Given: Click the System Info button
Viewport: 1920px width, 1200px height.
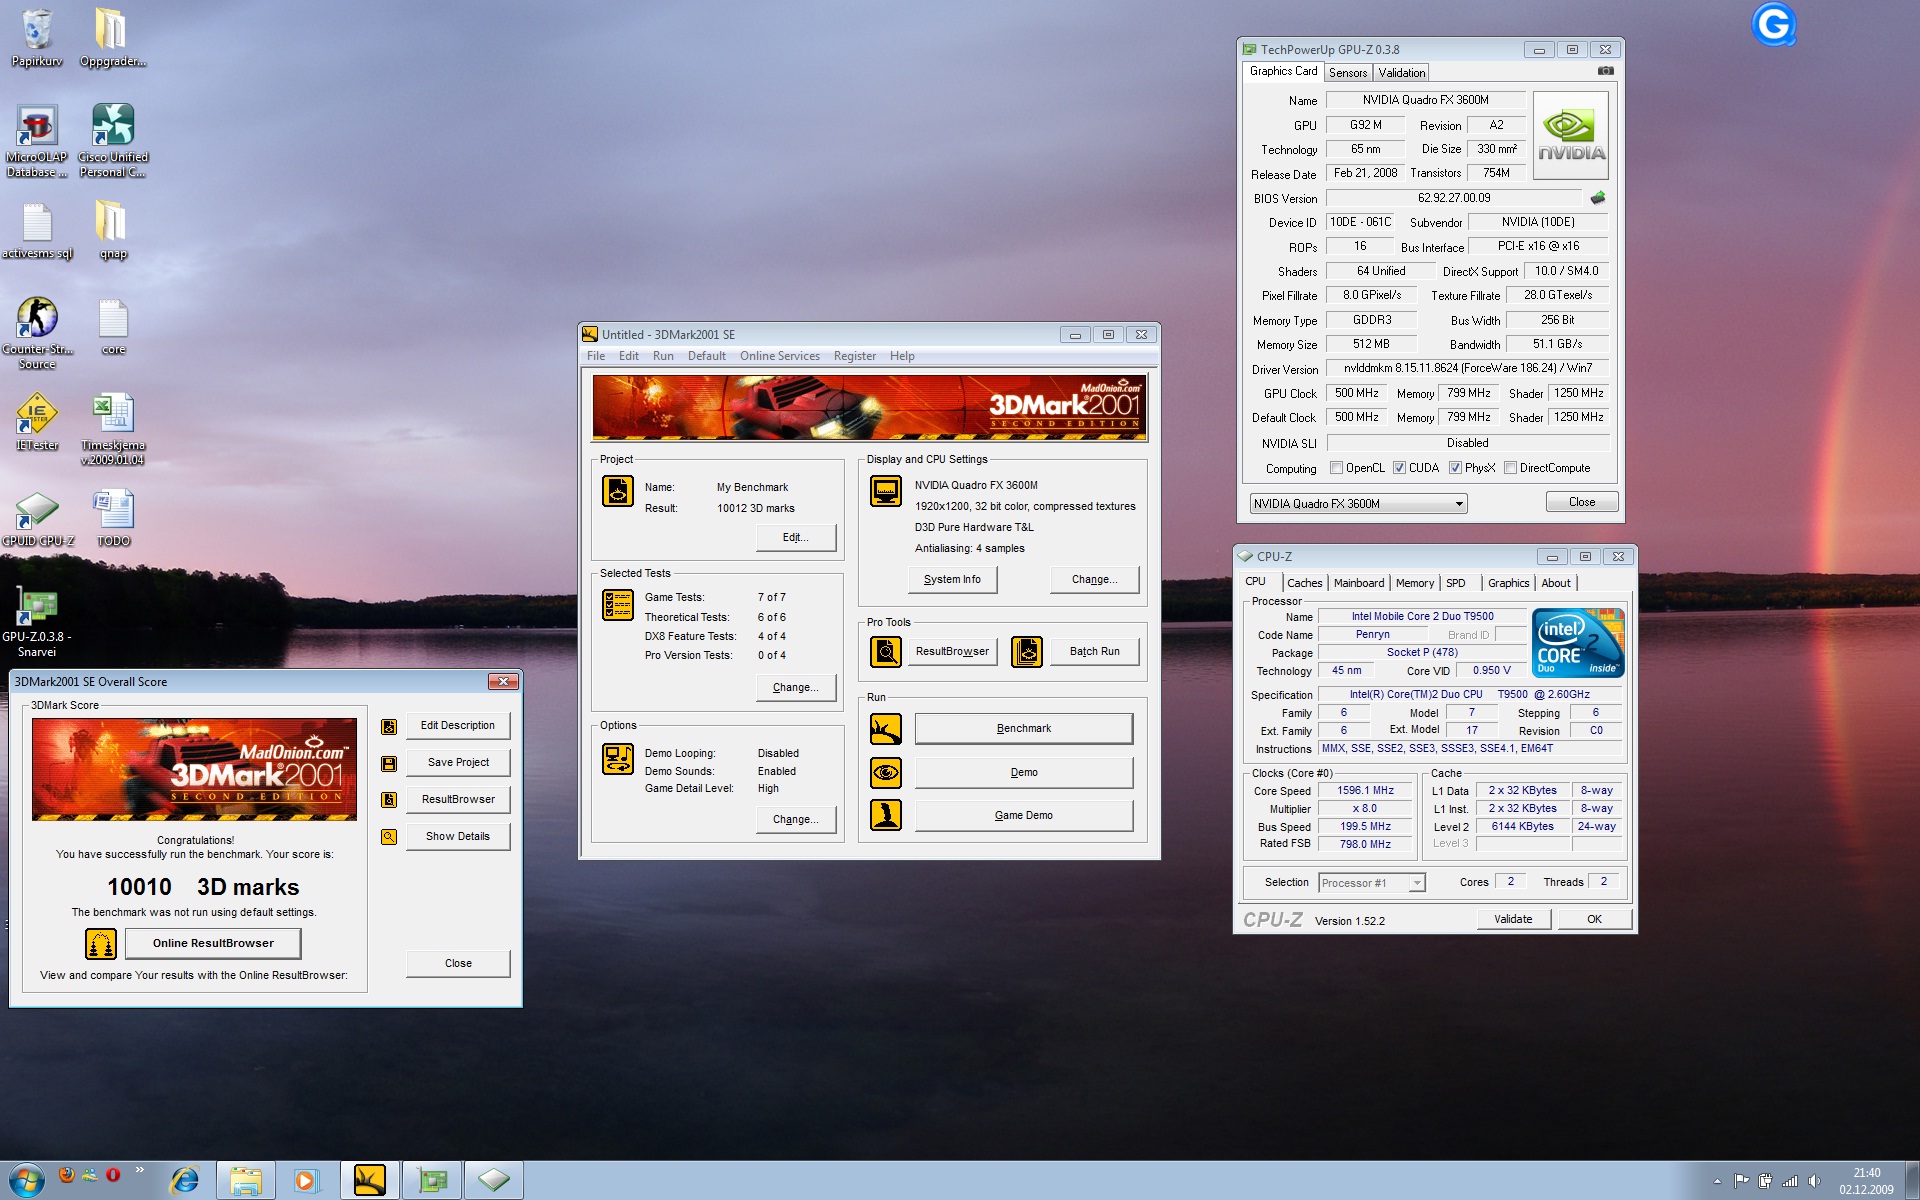Looking at the screenshot, I should [952, 580].
